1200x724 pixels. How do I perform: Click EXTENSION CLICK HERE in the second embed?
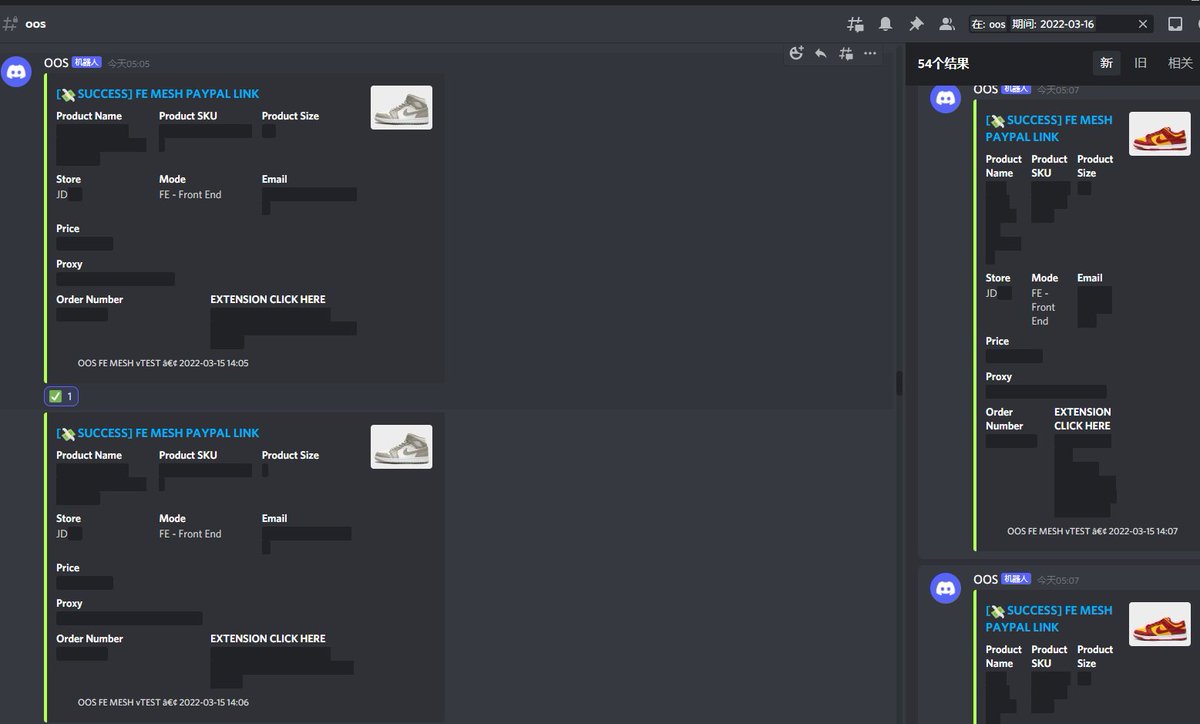coord(268,638)
